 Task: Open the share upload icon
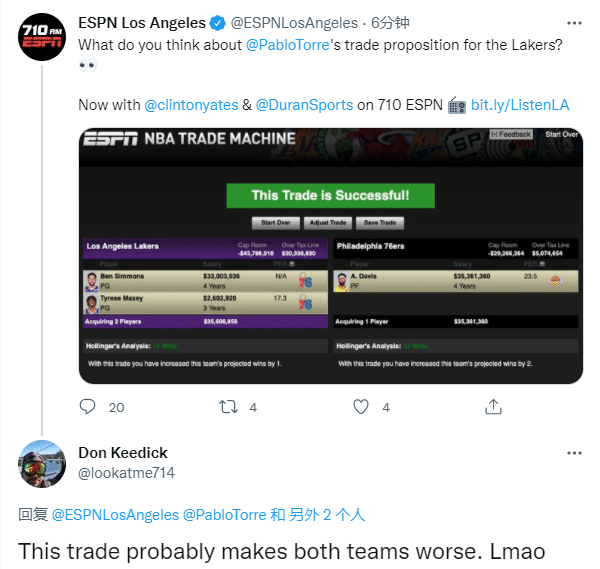tap(493, 406)
